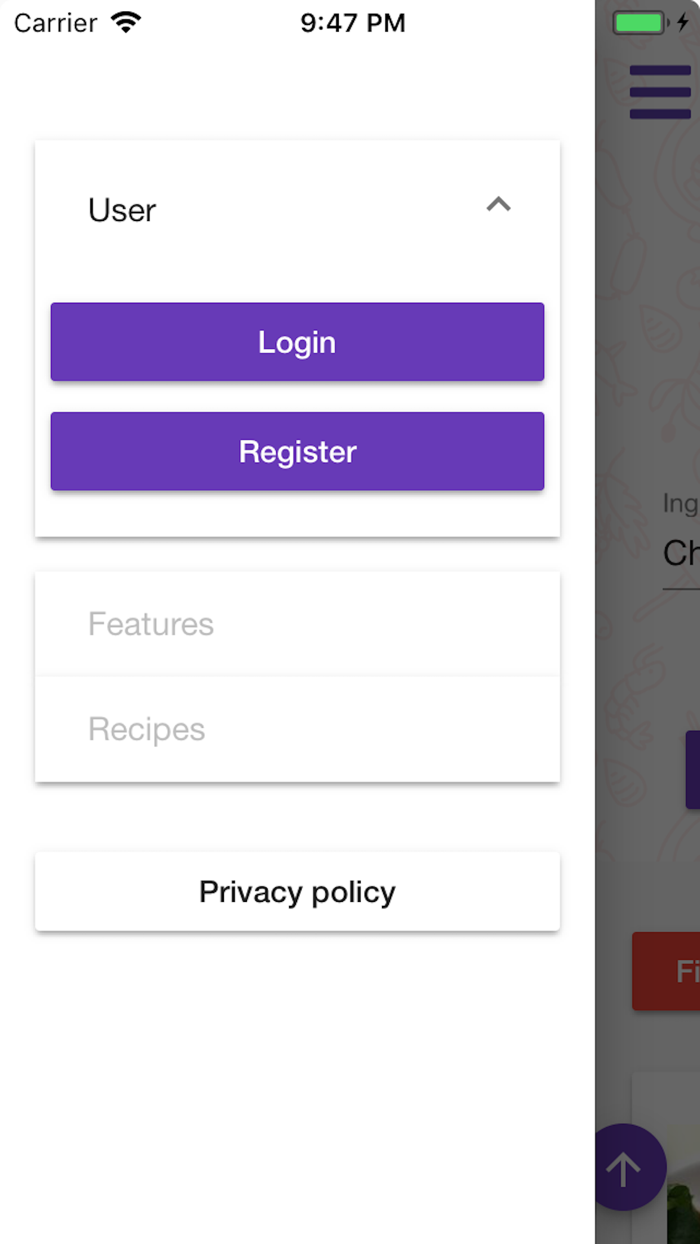Click the Wi-Fi icon in status bar
The image size is (700, 1244).
click(x=125, y=21)
